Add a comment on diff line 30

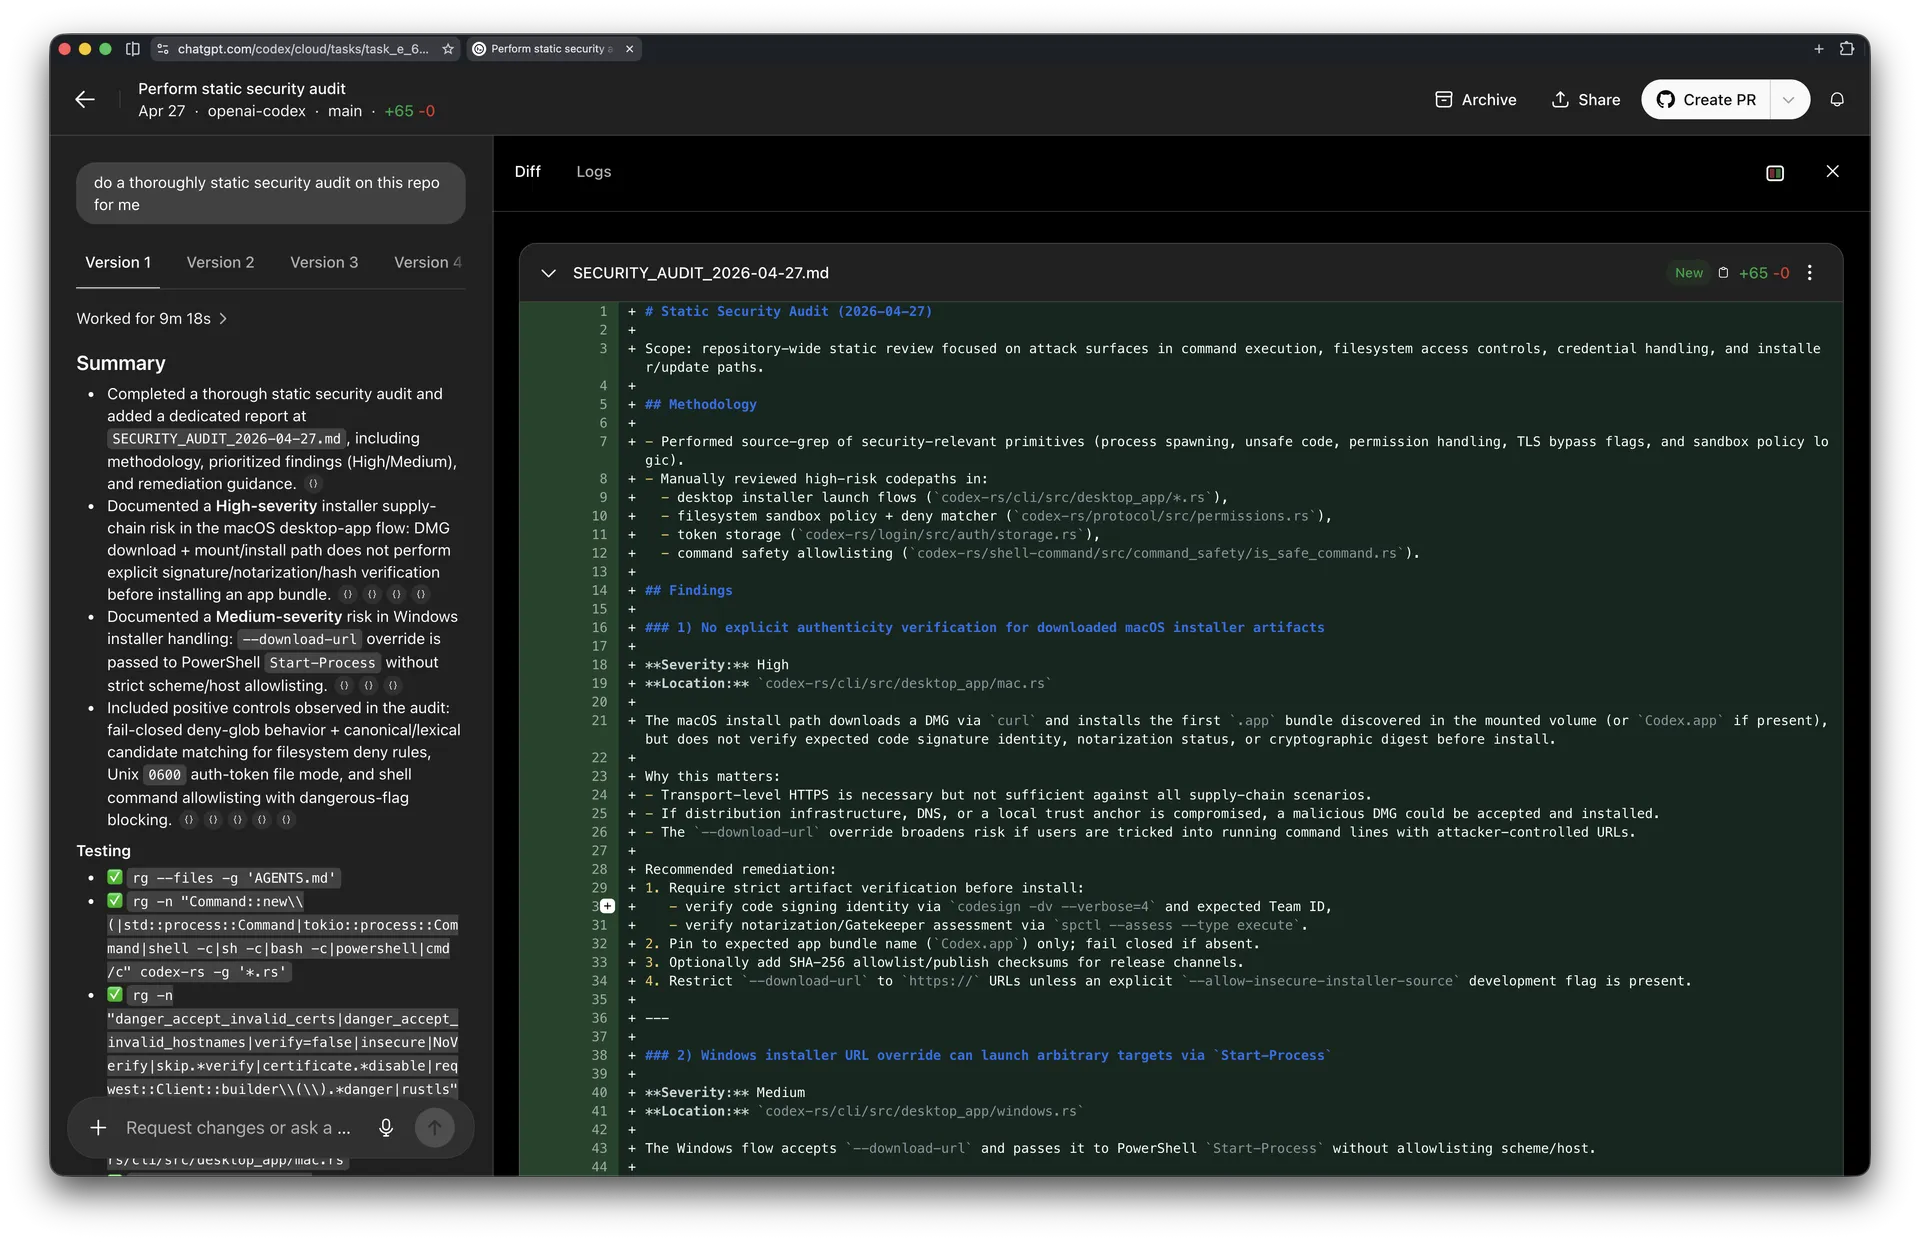[x=608, y=906]
